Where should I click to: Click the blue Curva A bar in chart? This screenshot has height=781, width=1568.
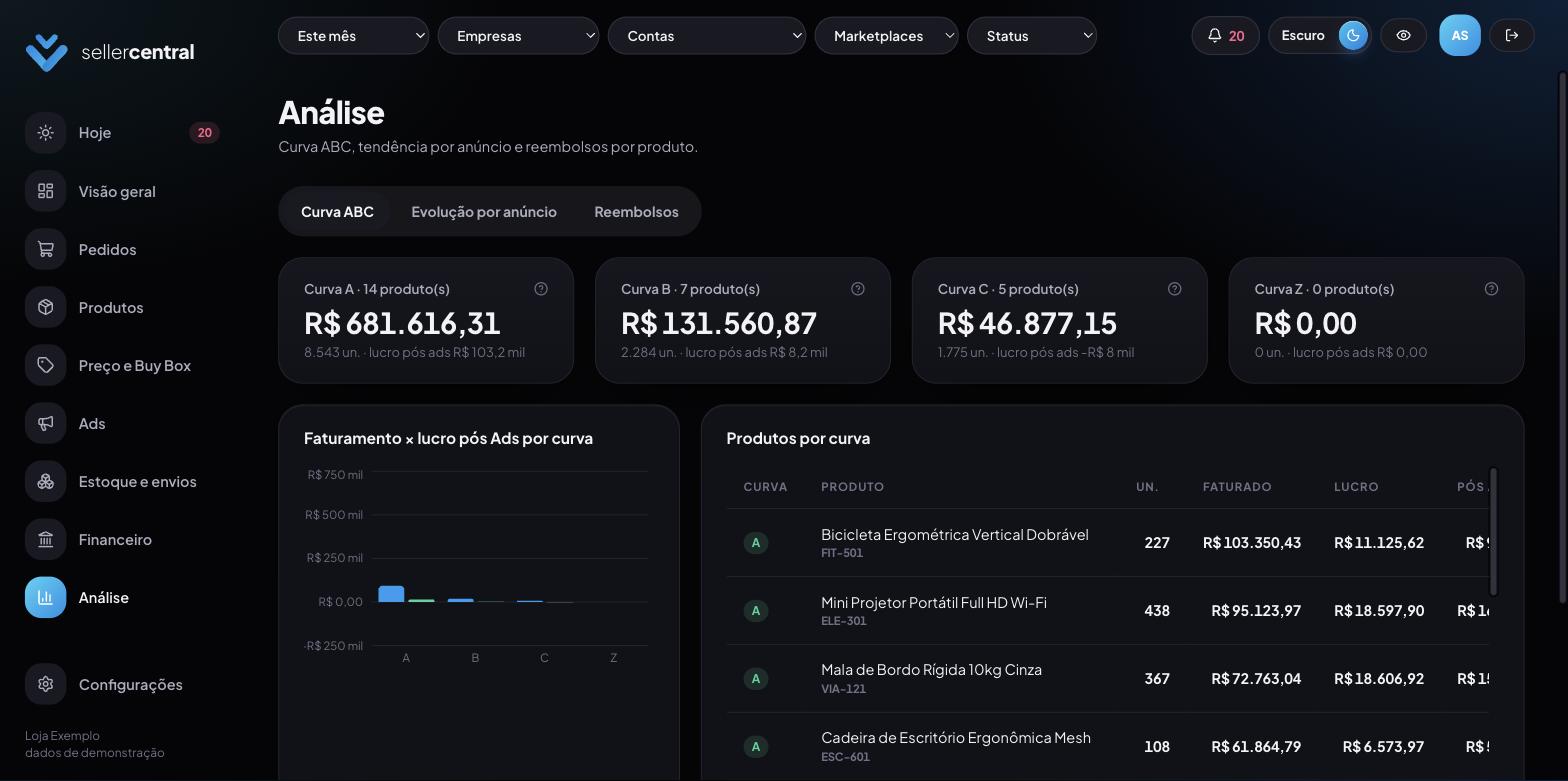point(391,594)
